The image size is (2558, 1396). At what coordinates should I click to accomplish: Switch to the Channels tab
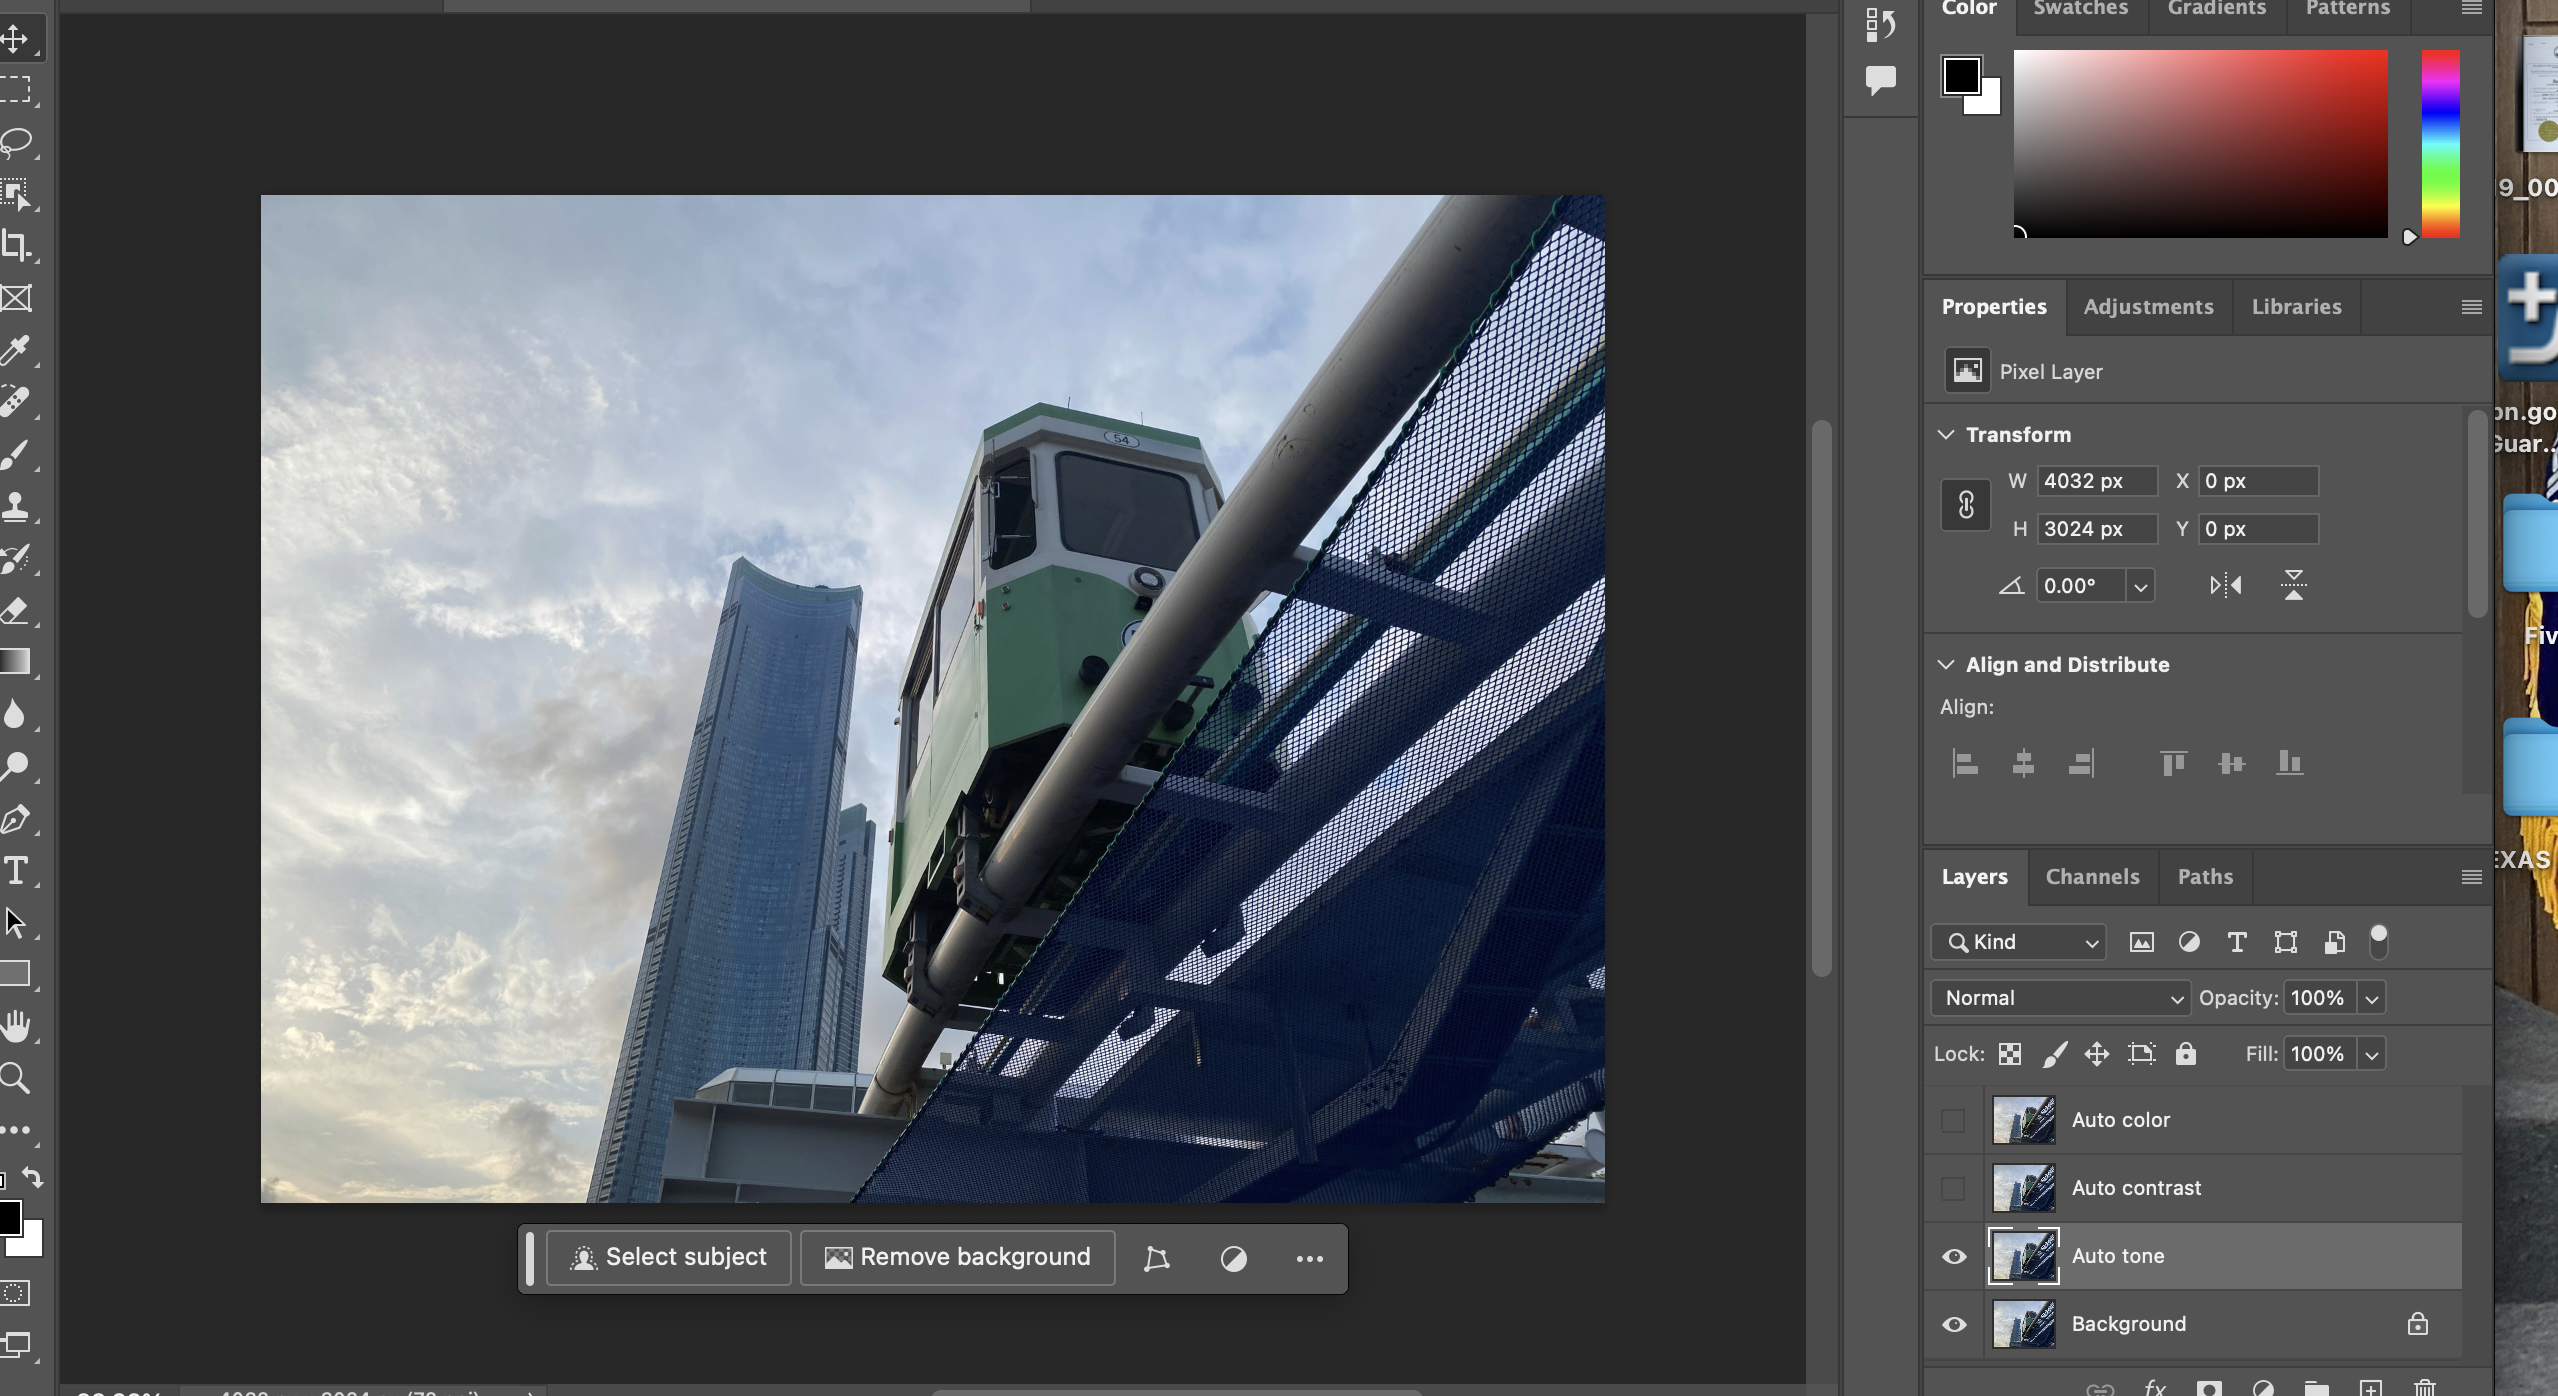tap(2092, 877)
